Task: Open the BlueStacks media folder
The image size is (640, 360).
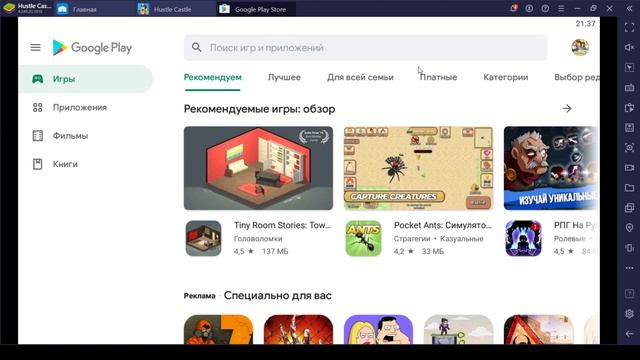Action: point(629,188)
